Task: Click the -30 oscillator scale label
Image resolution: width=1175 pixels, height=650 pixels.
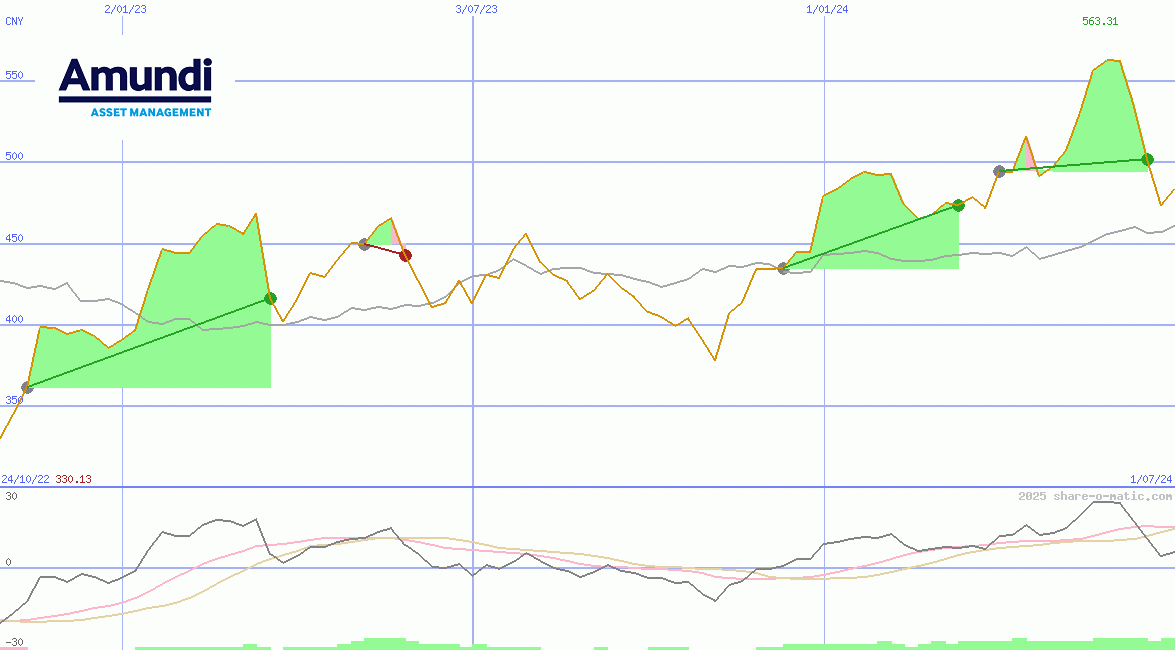Action: (12, 642)
